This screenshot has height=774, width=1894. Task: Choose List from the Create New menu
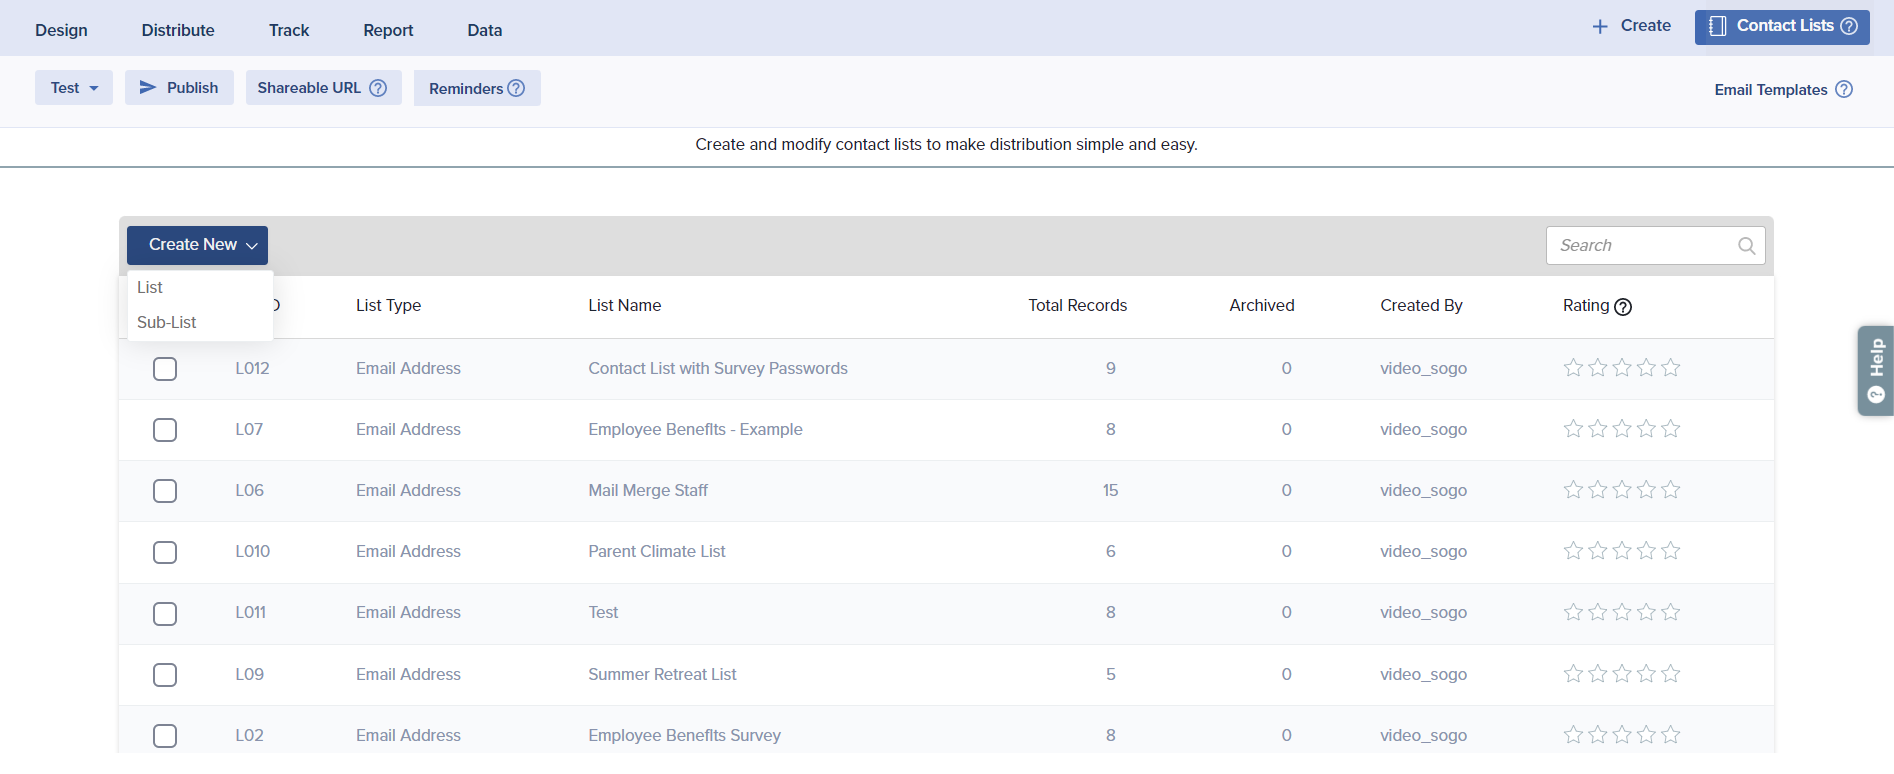pyautogui.click(x=150, y=287)
